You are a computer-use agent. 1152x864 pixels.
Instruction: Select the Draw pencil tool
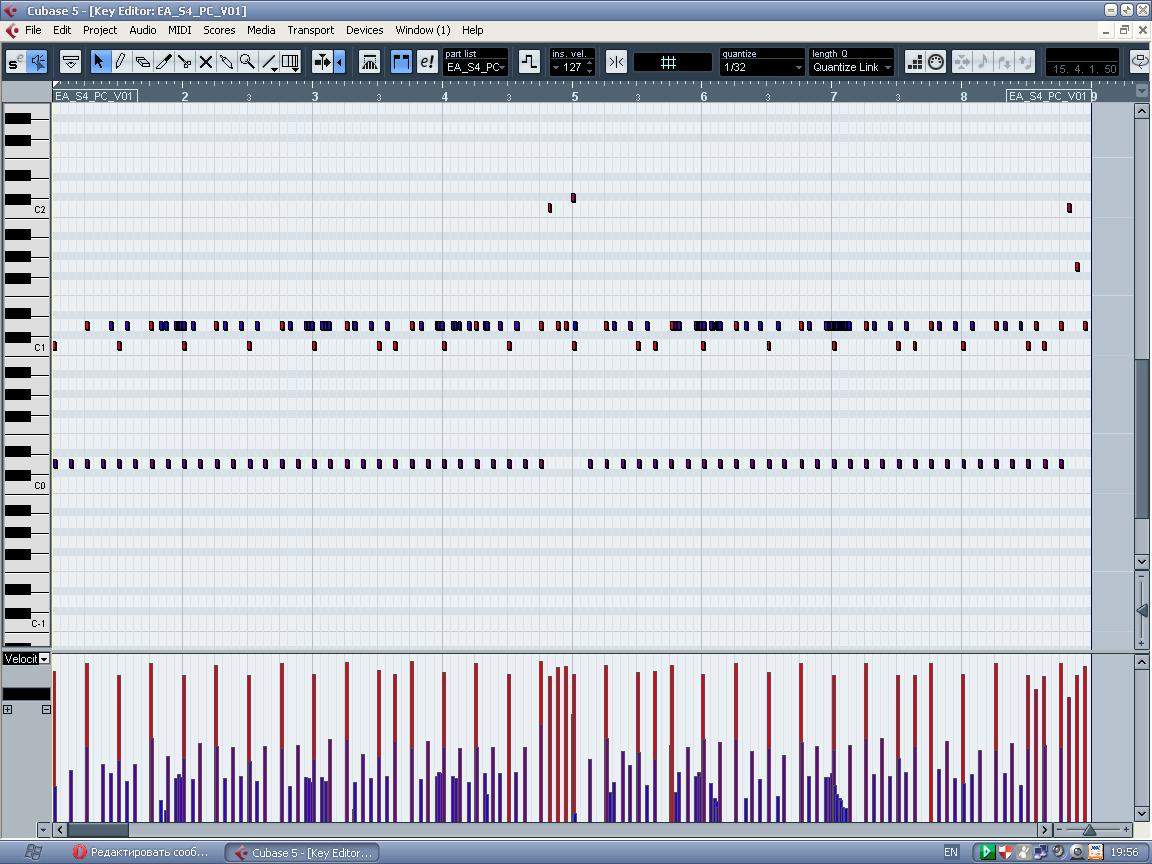click(120, 62)
